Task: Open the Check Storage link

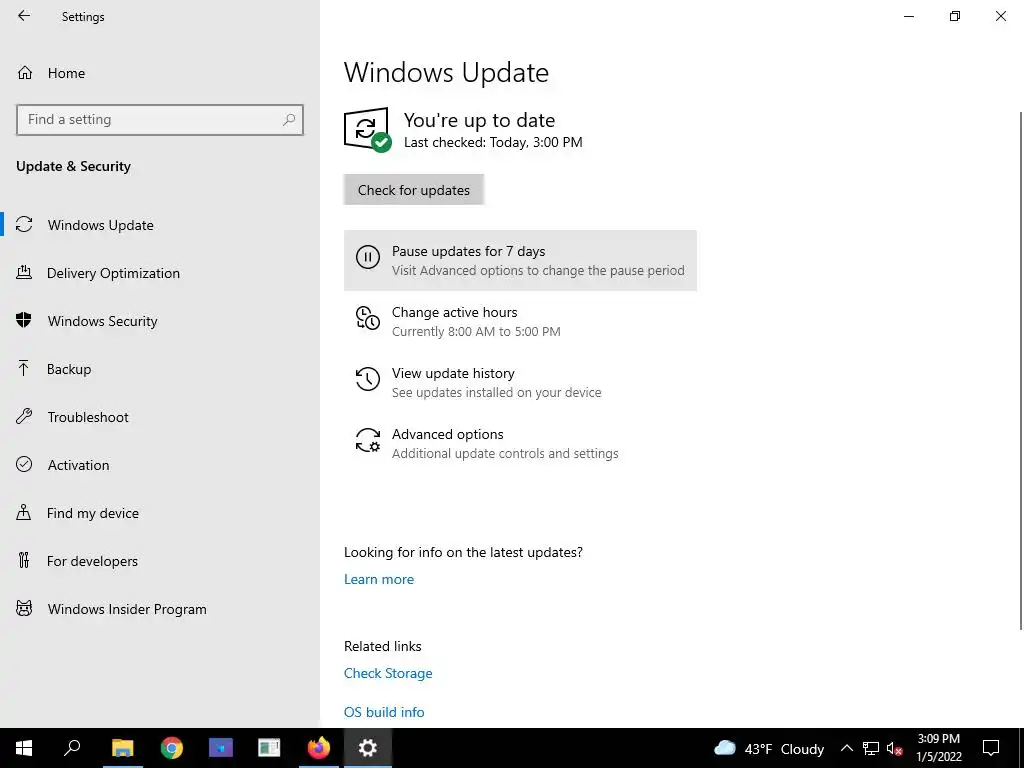Action: tap(388, 673)
